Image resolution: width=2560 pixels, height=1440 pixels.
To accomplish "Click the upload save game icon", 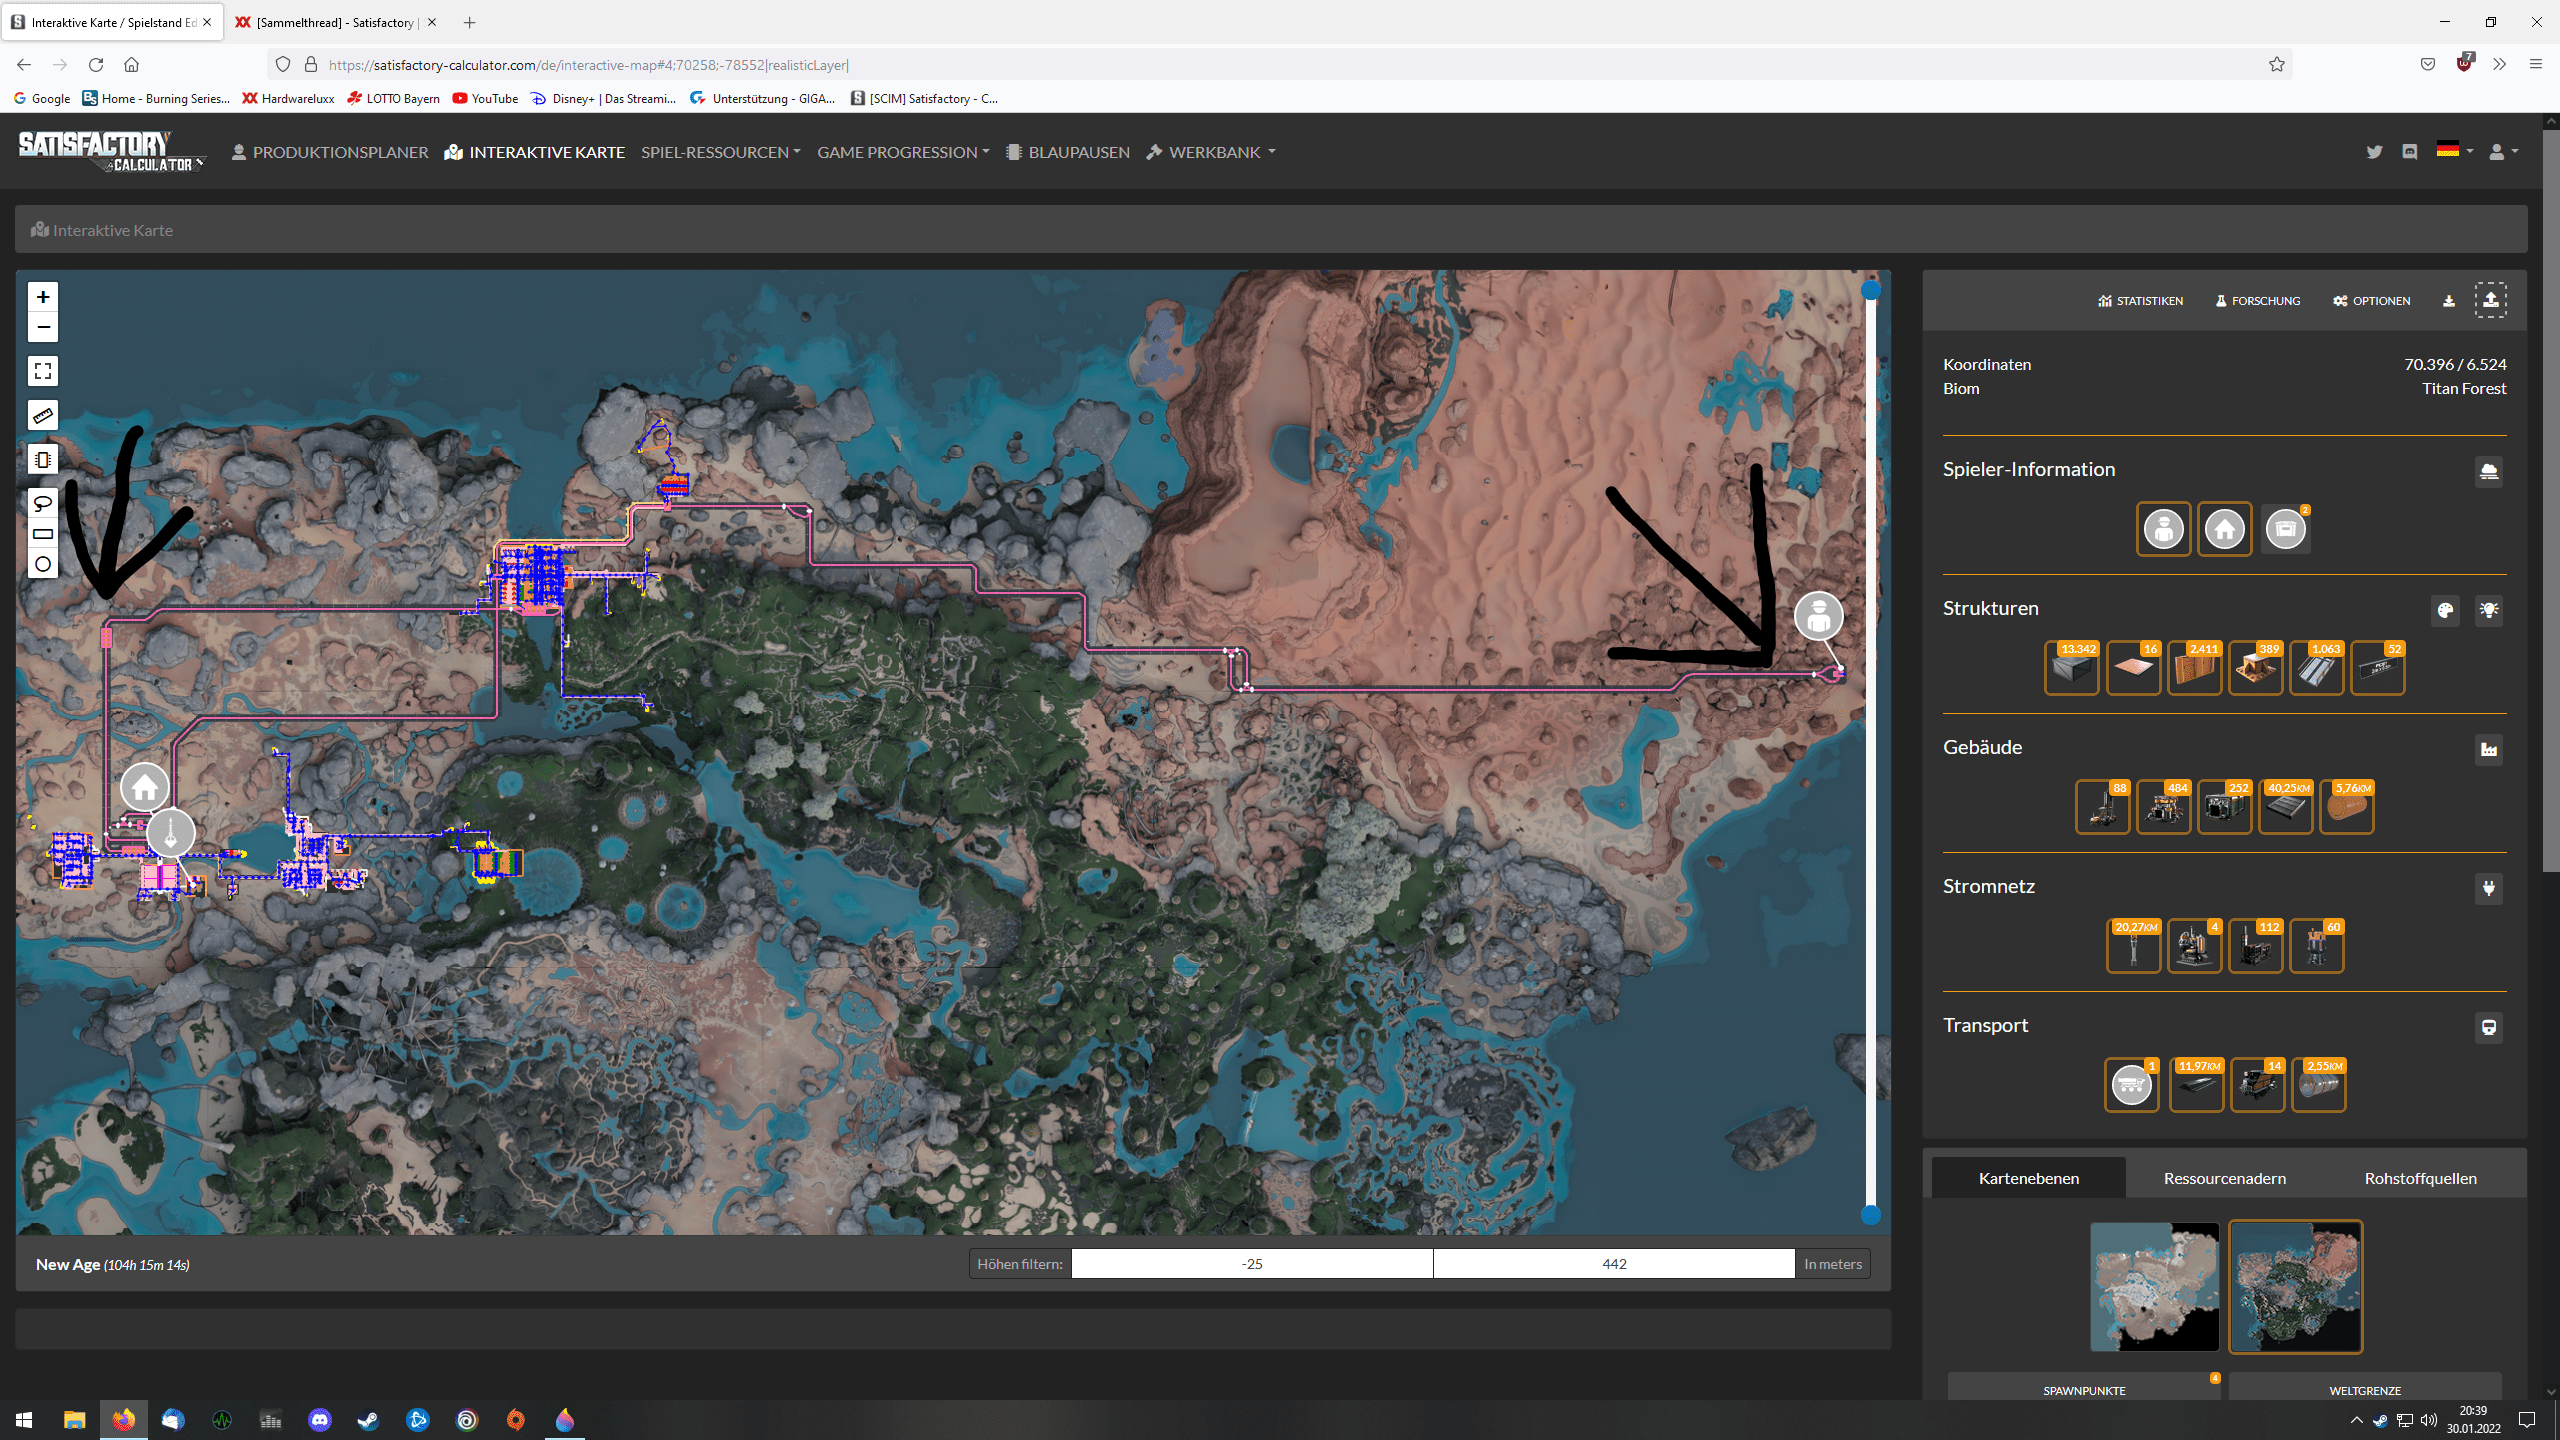I will [x=2490, y=300].
